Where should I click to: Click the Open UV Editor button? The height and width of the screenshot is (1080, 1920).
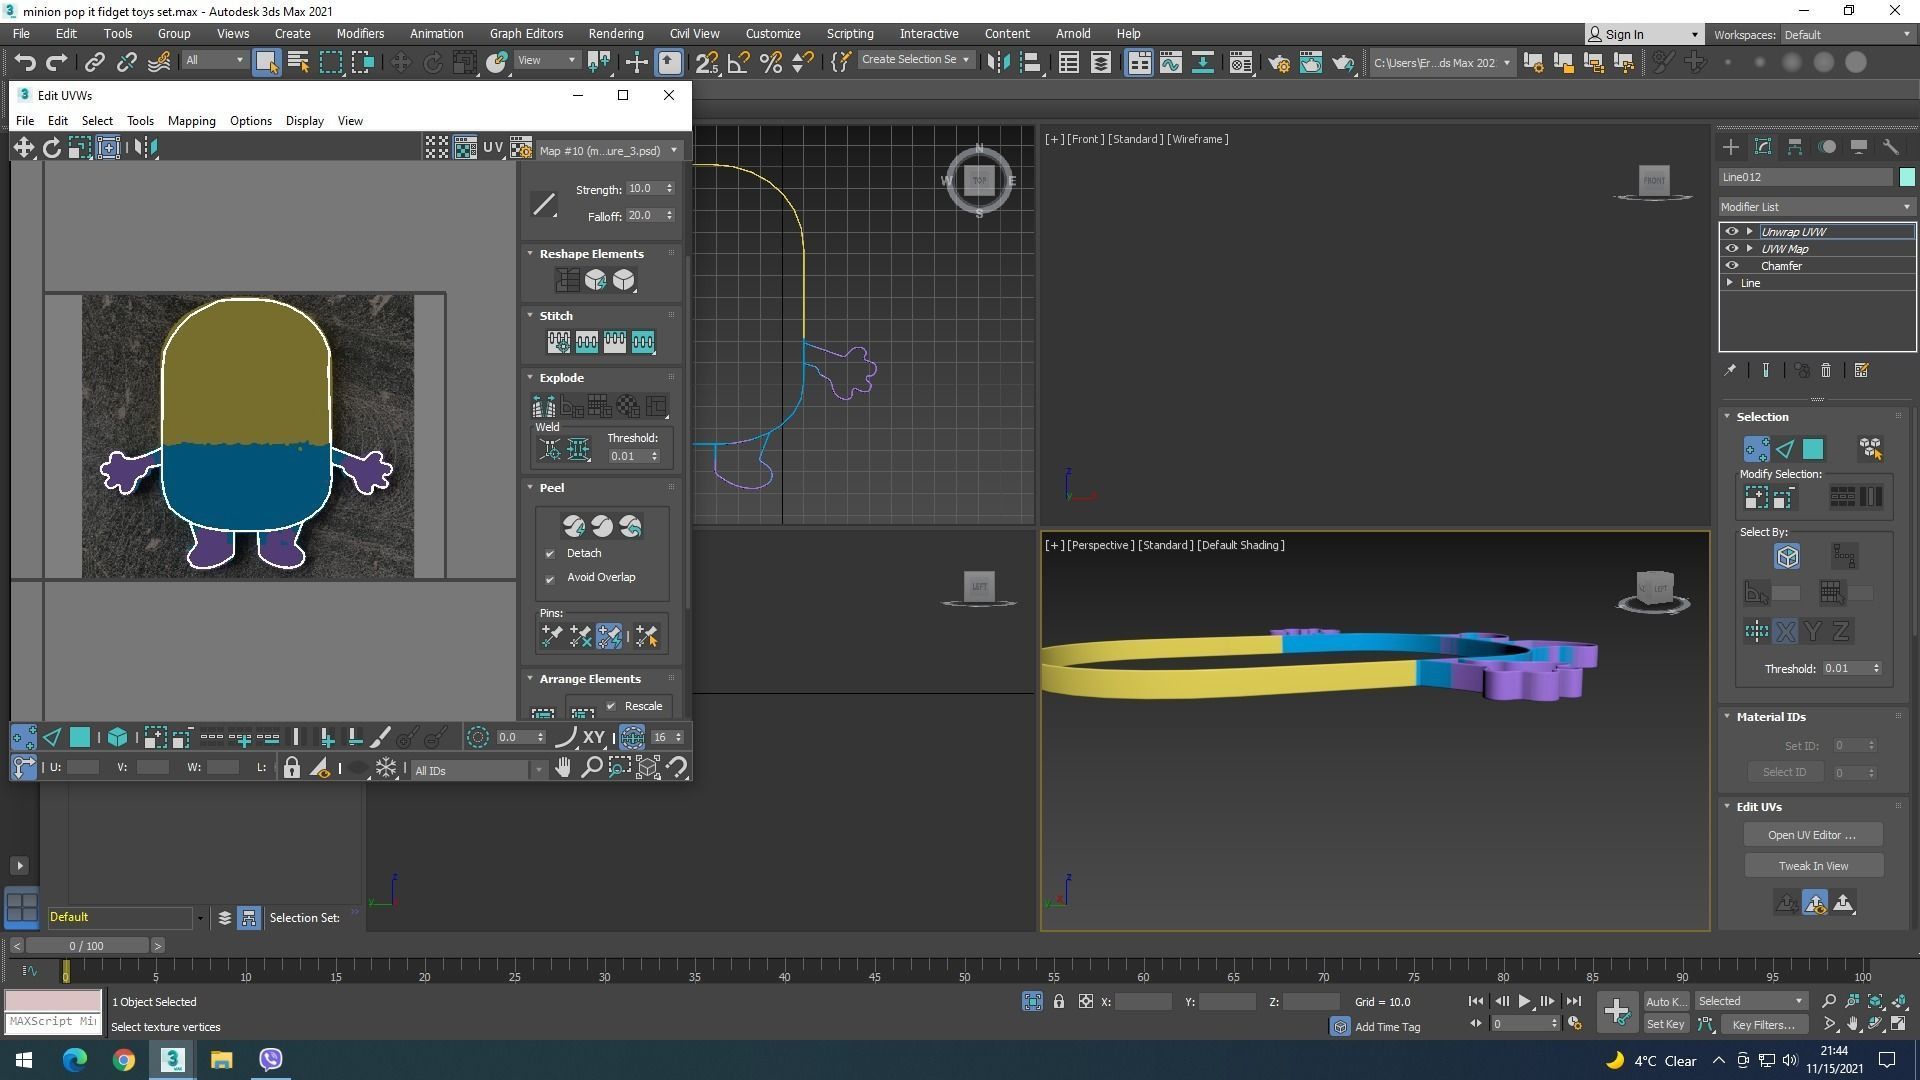pos(1811,835)
